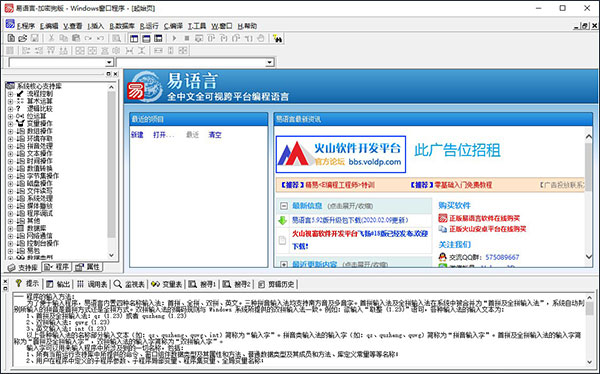Click the Paste clipboard toolbar icon
The width and height of the screenshot is (600, 374).
coord(76,38)
